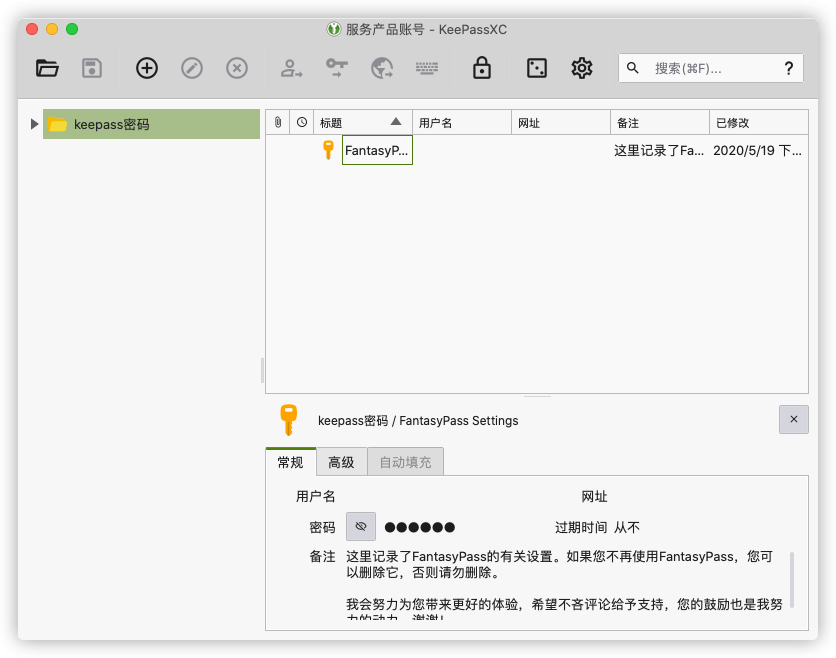The height and width of the screenshot is (658, 836).
Task: Open URL via the globe icon
Action: point(382,68)
